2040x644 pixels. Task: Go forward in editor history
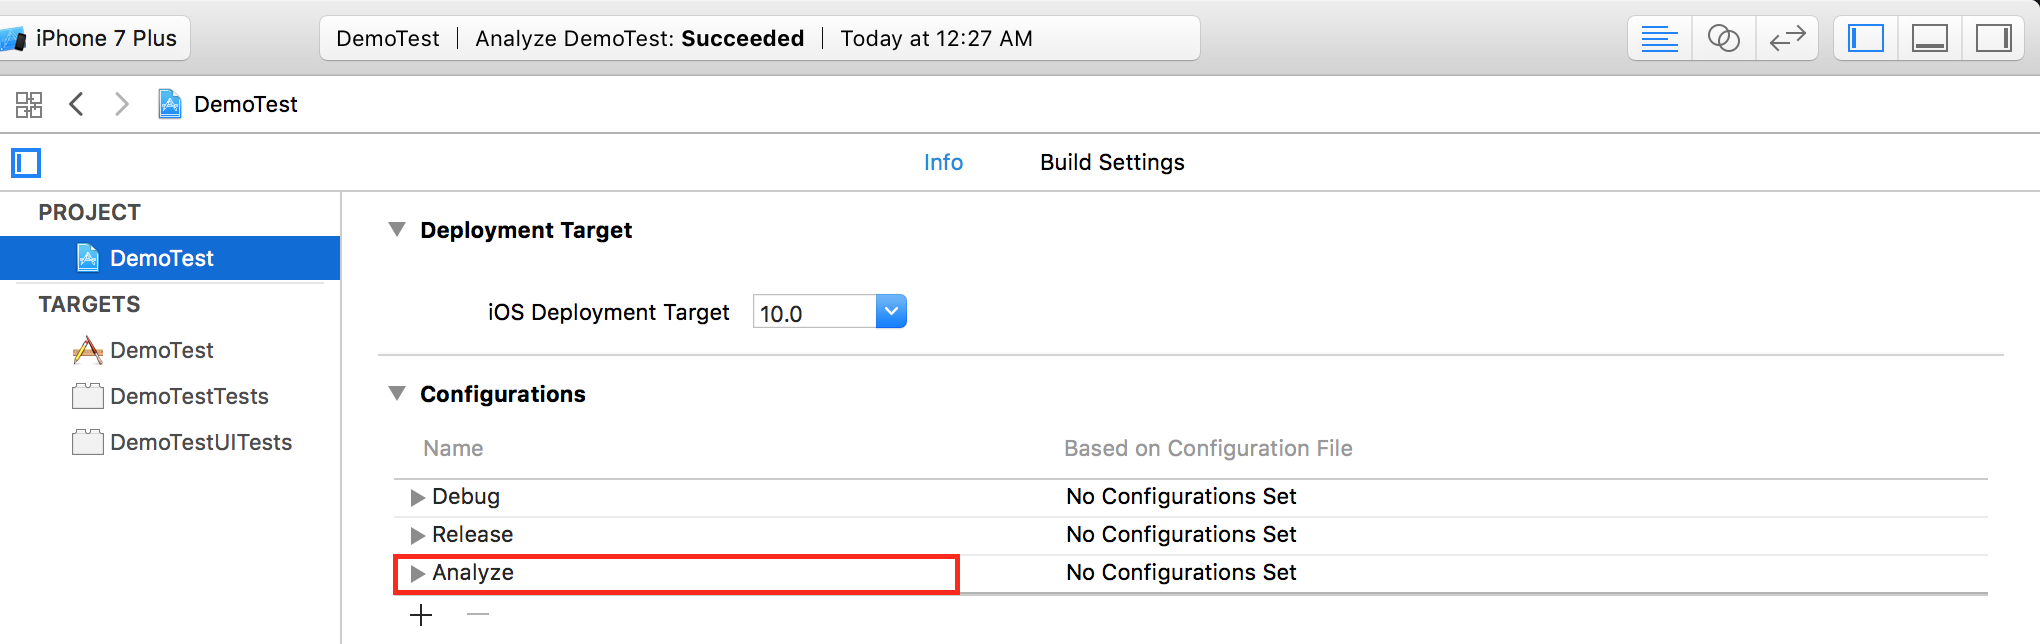[x=121, y=104]
